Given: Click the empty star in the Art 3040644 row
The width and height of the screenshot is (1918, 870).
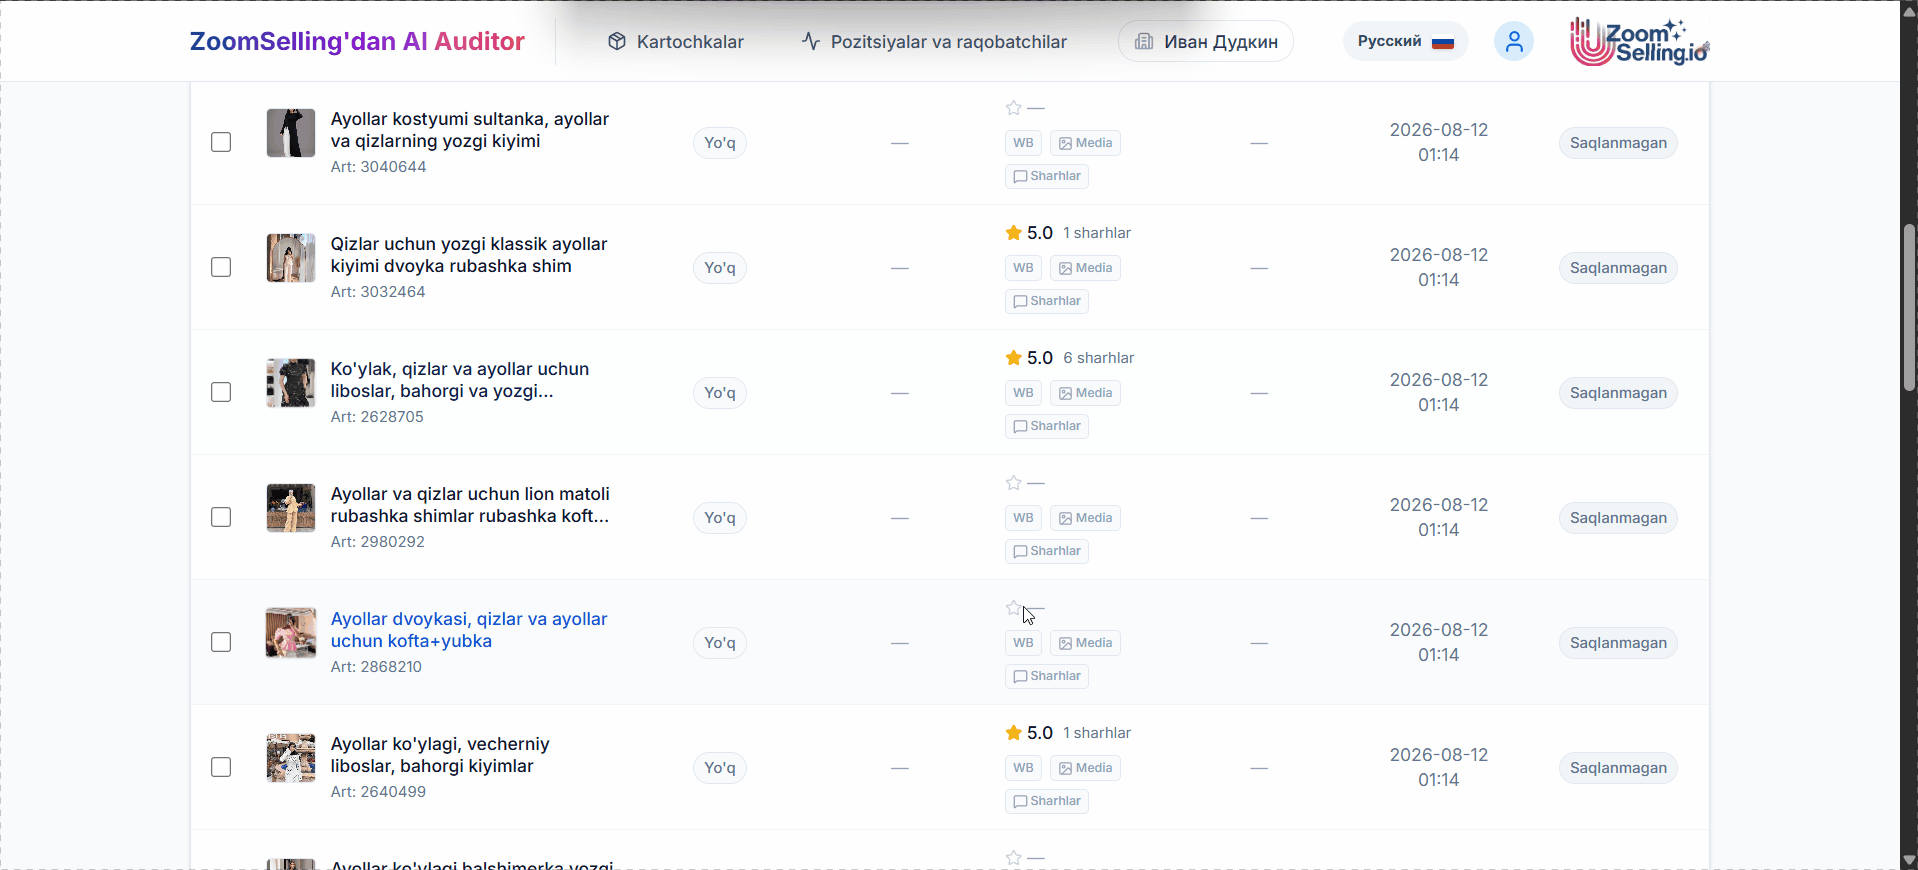Looking at the screenshot, I should click(x=1014, y=108).
